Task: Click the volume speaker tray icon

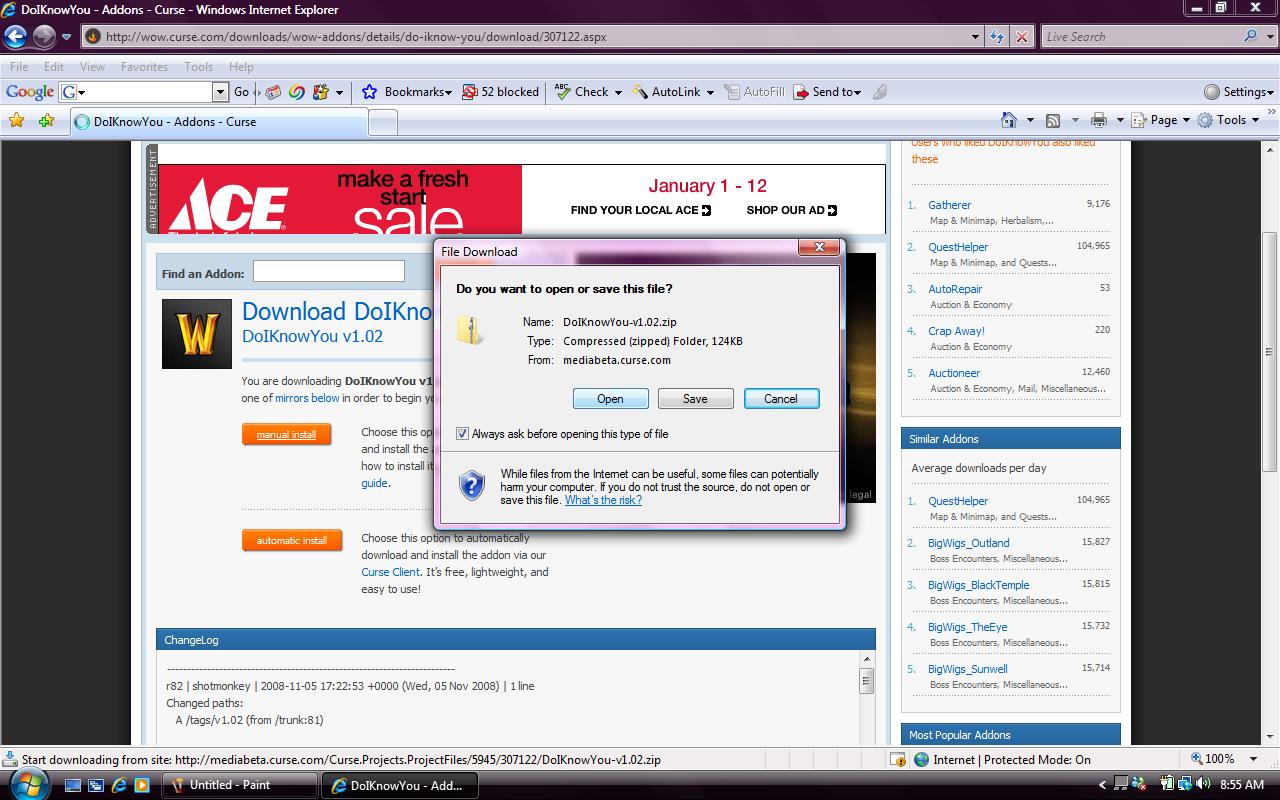Action: coord(1203,785)
